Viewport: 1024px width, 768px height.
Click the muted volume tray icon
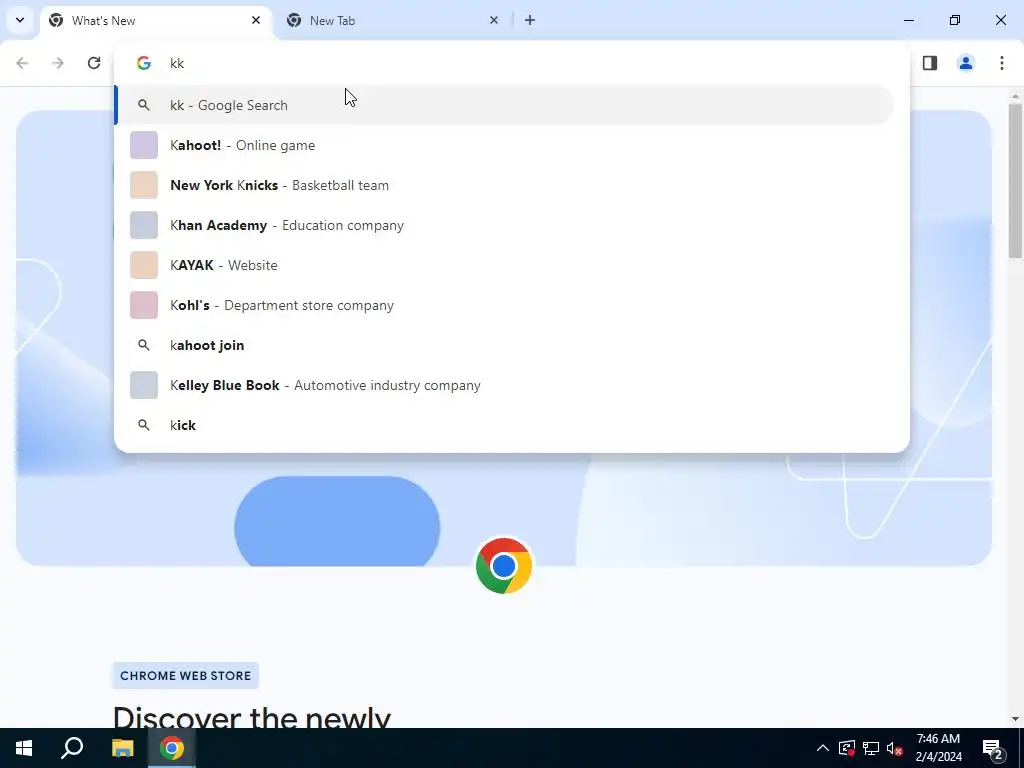tap(895, 748)
